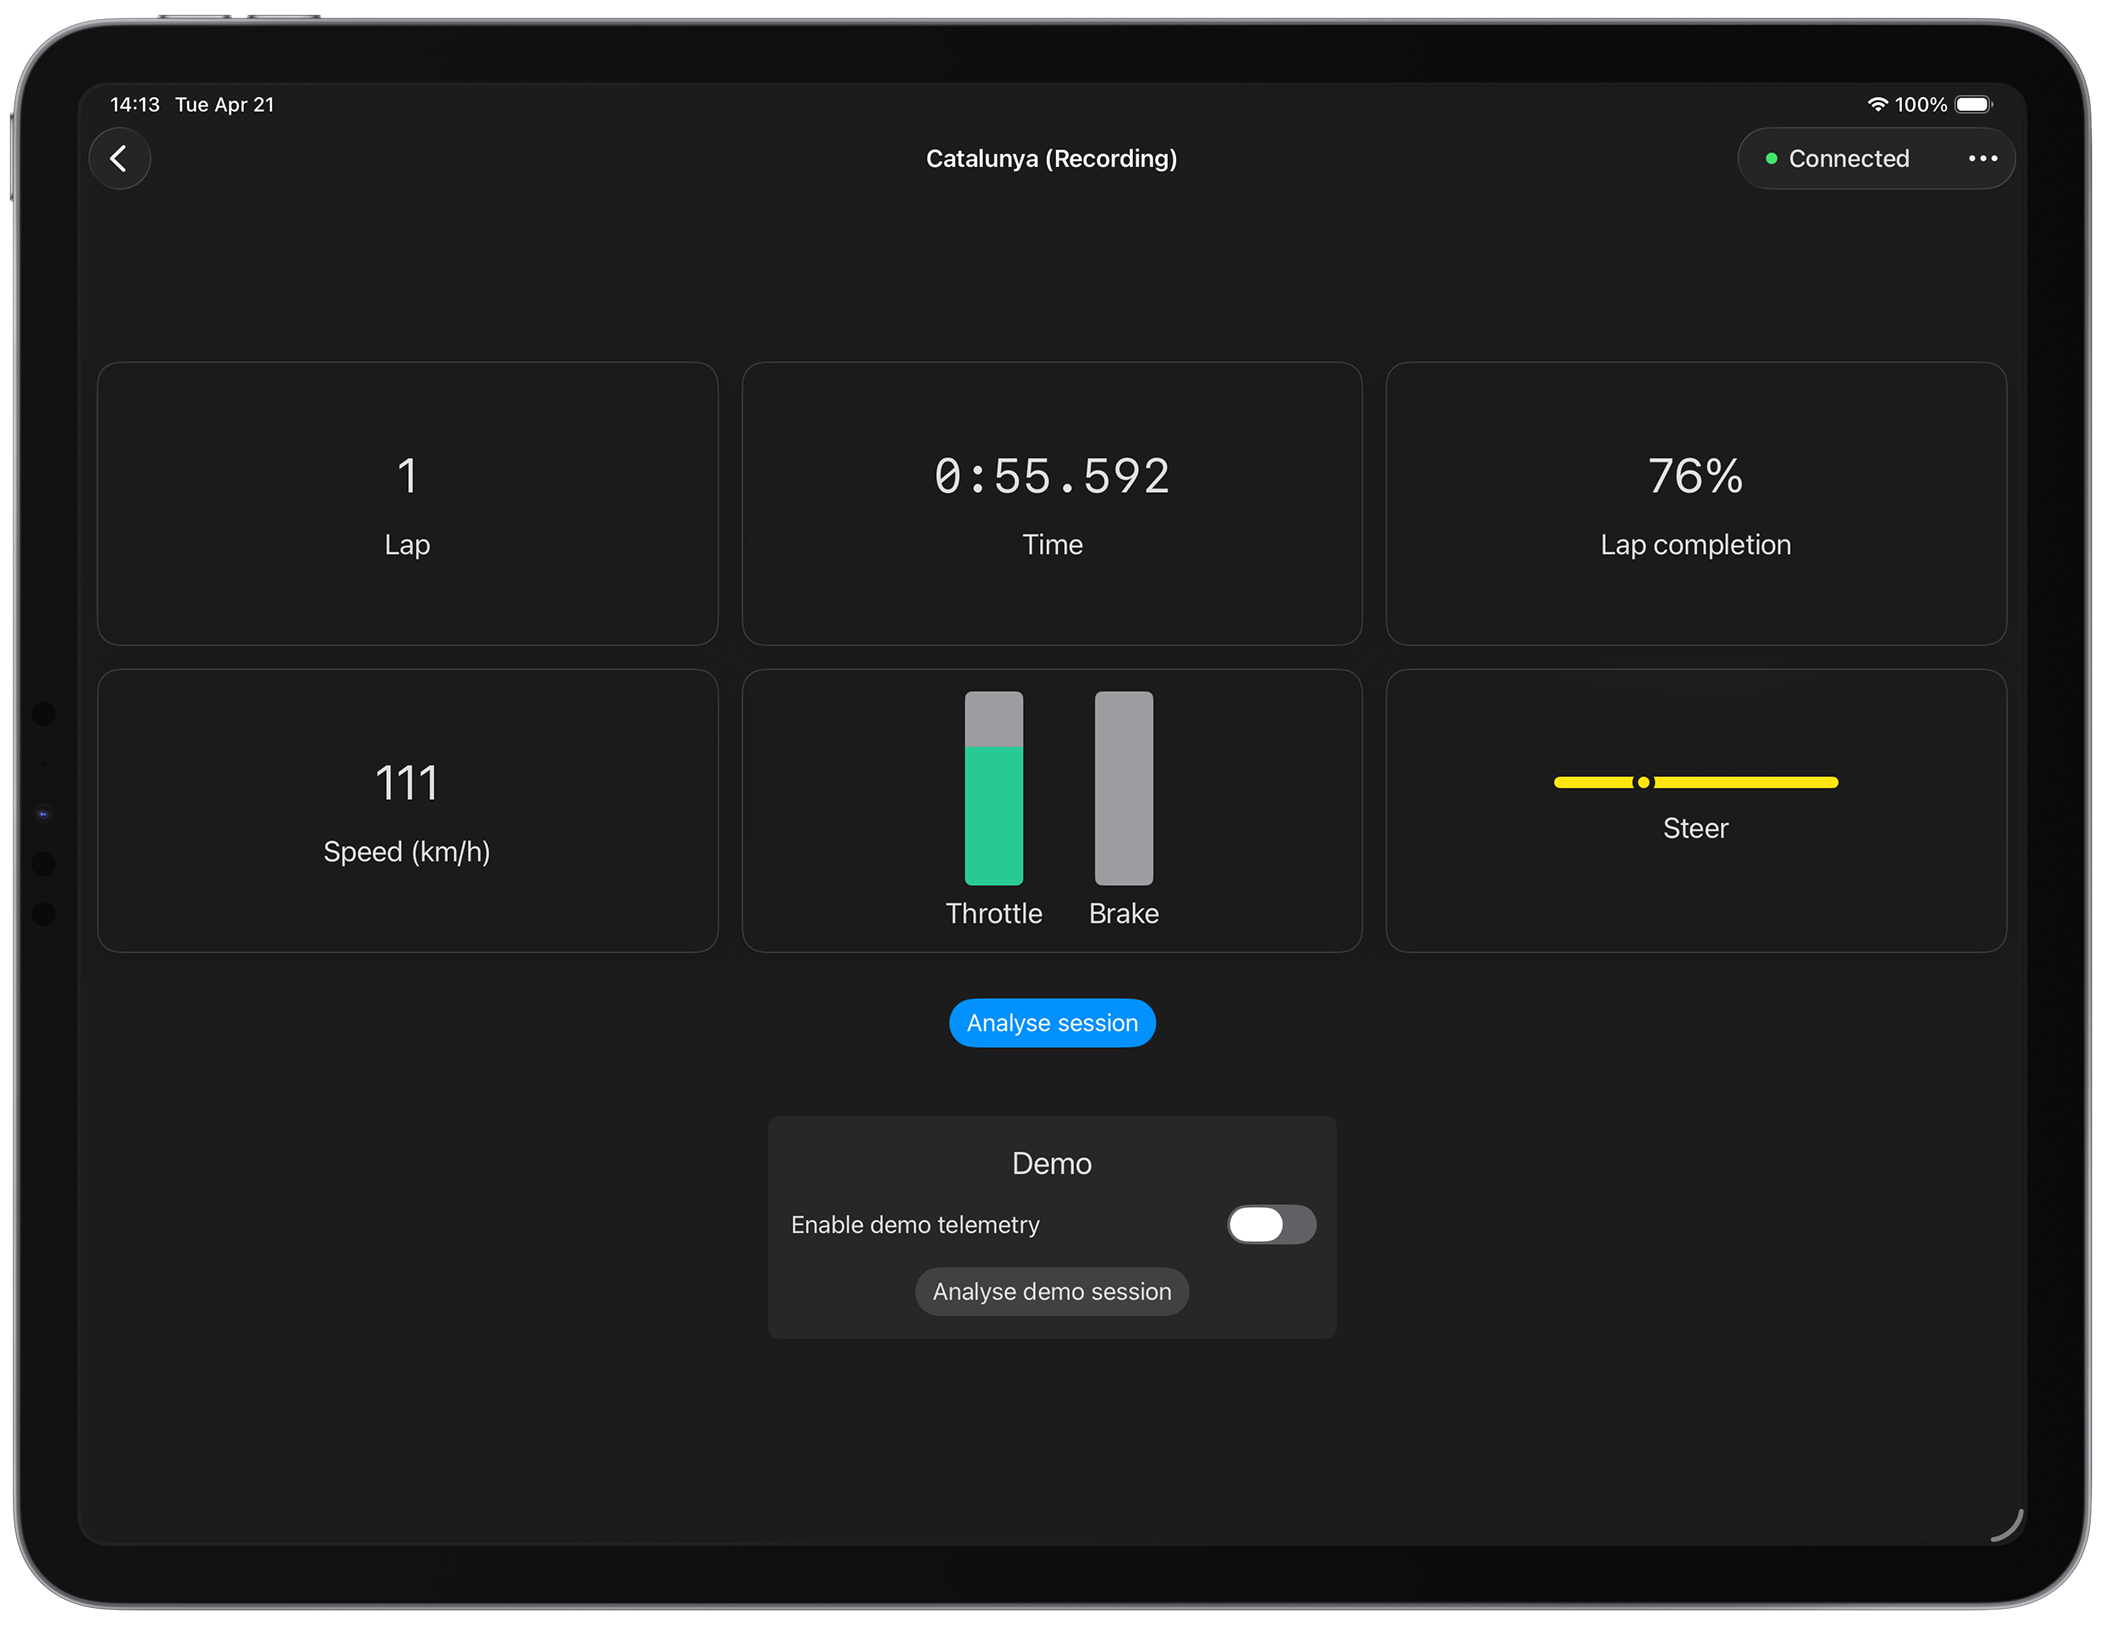Select the Lap number card
This screenshot has height=1628, width=2105.
click(407, 503)
